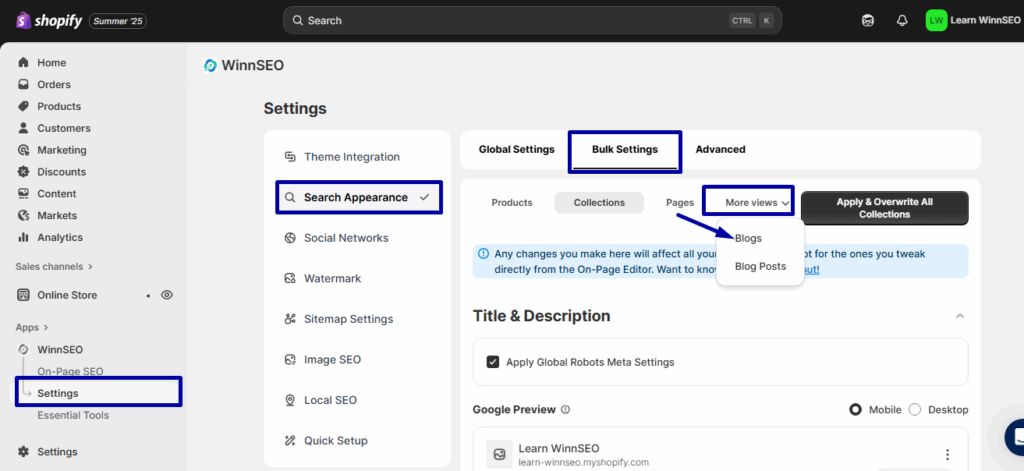Click the Home icon in sidebar
The image size is (1024, 471).
24,63
